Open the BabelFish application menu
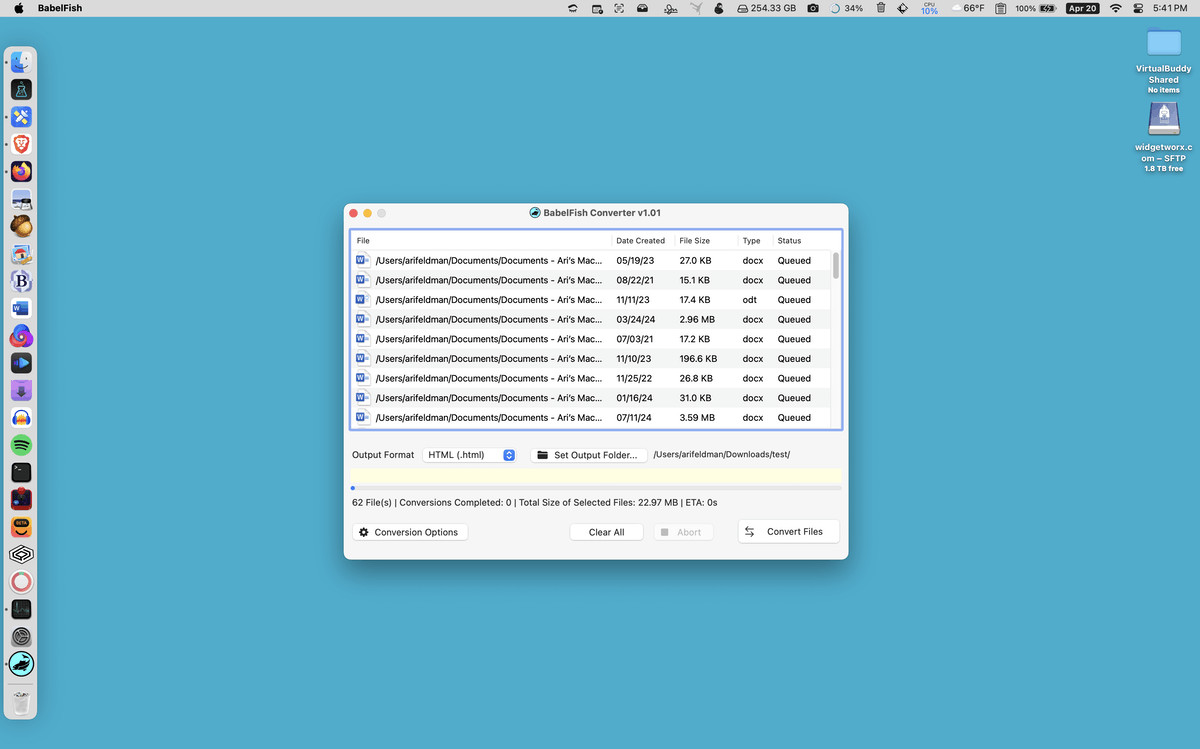The image size is (1200, 749). click(x=60, y=8)
